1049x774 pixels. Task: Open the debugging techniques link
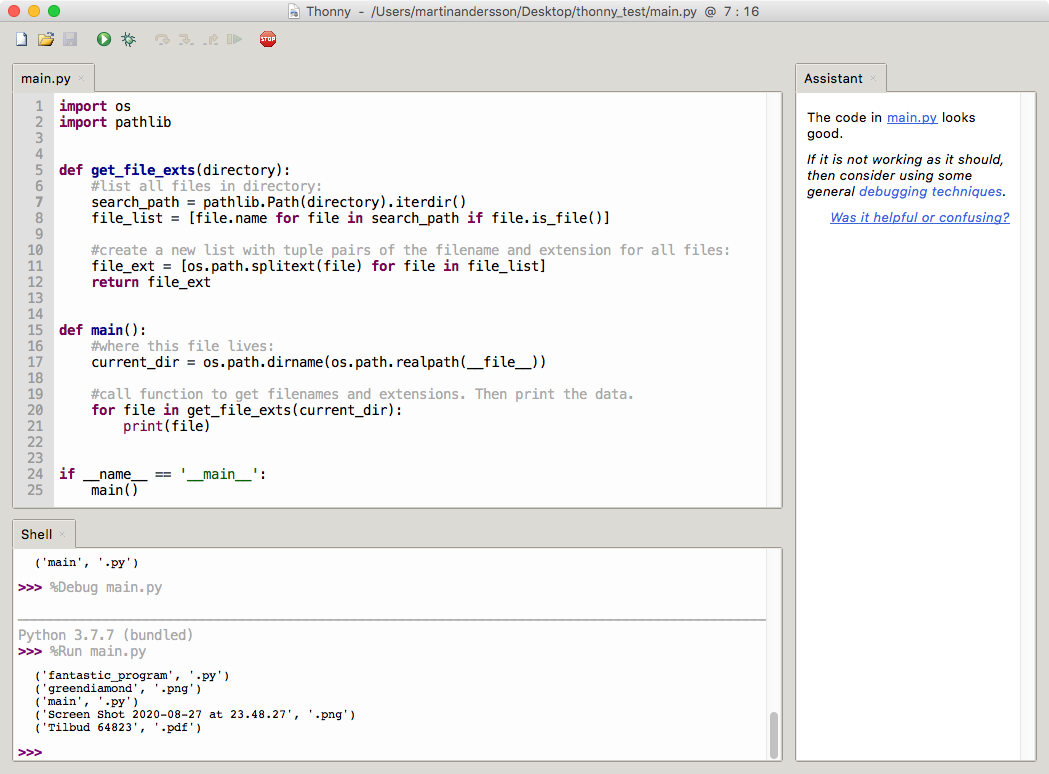pos(931,192)
